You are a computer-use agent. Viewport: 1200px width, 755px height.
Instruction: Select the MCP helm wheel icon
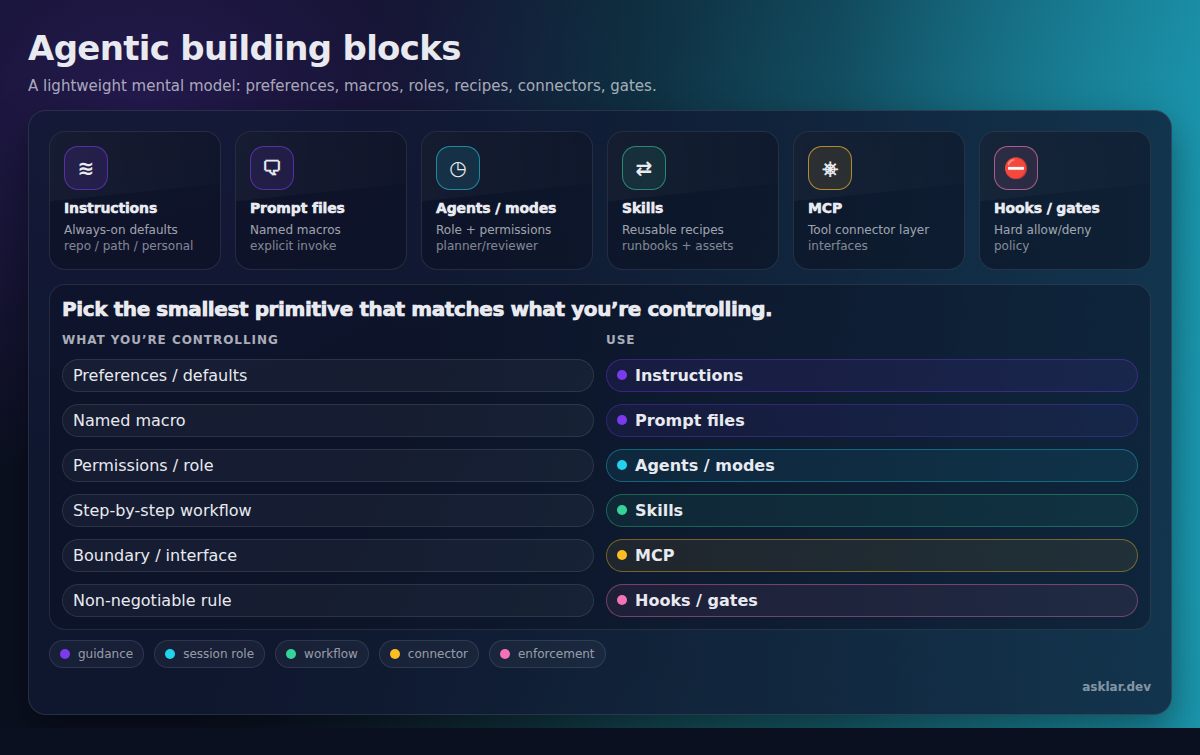830,168
